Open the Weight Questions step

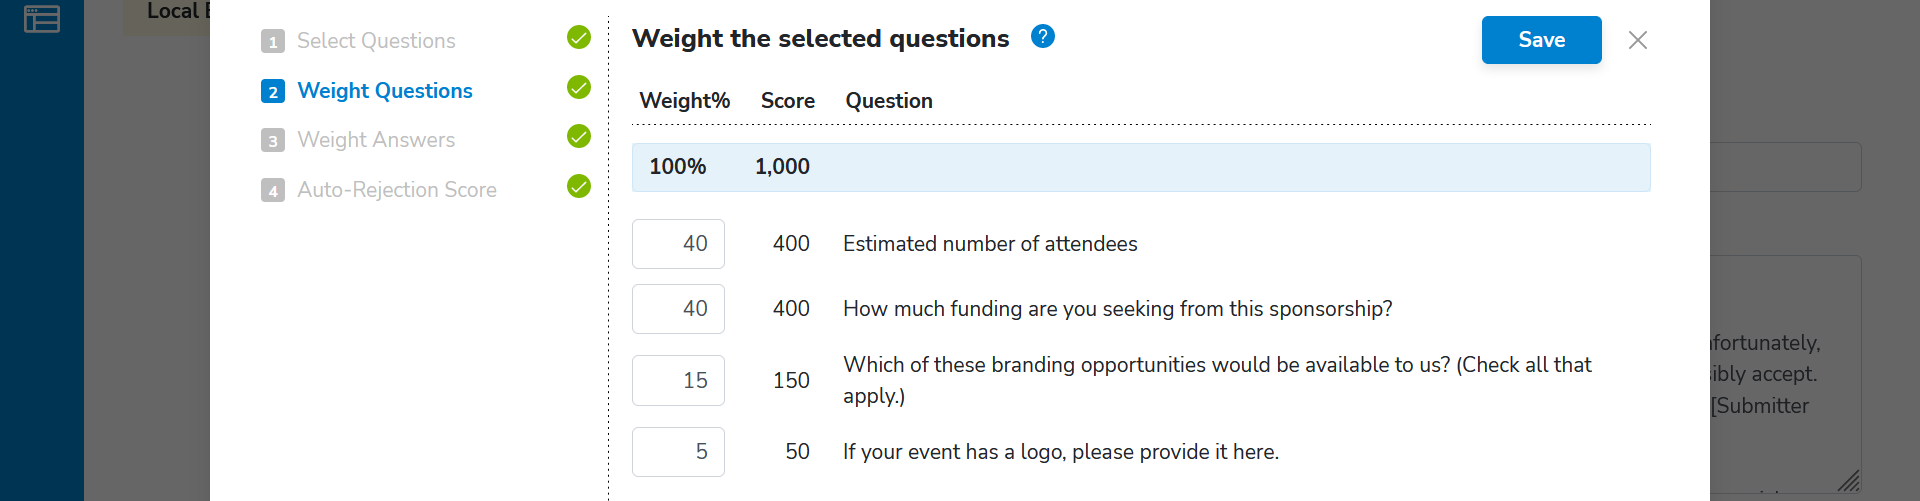[x=385, y=91]
